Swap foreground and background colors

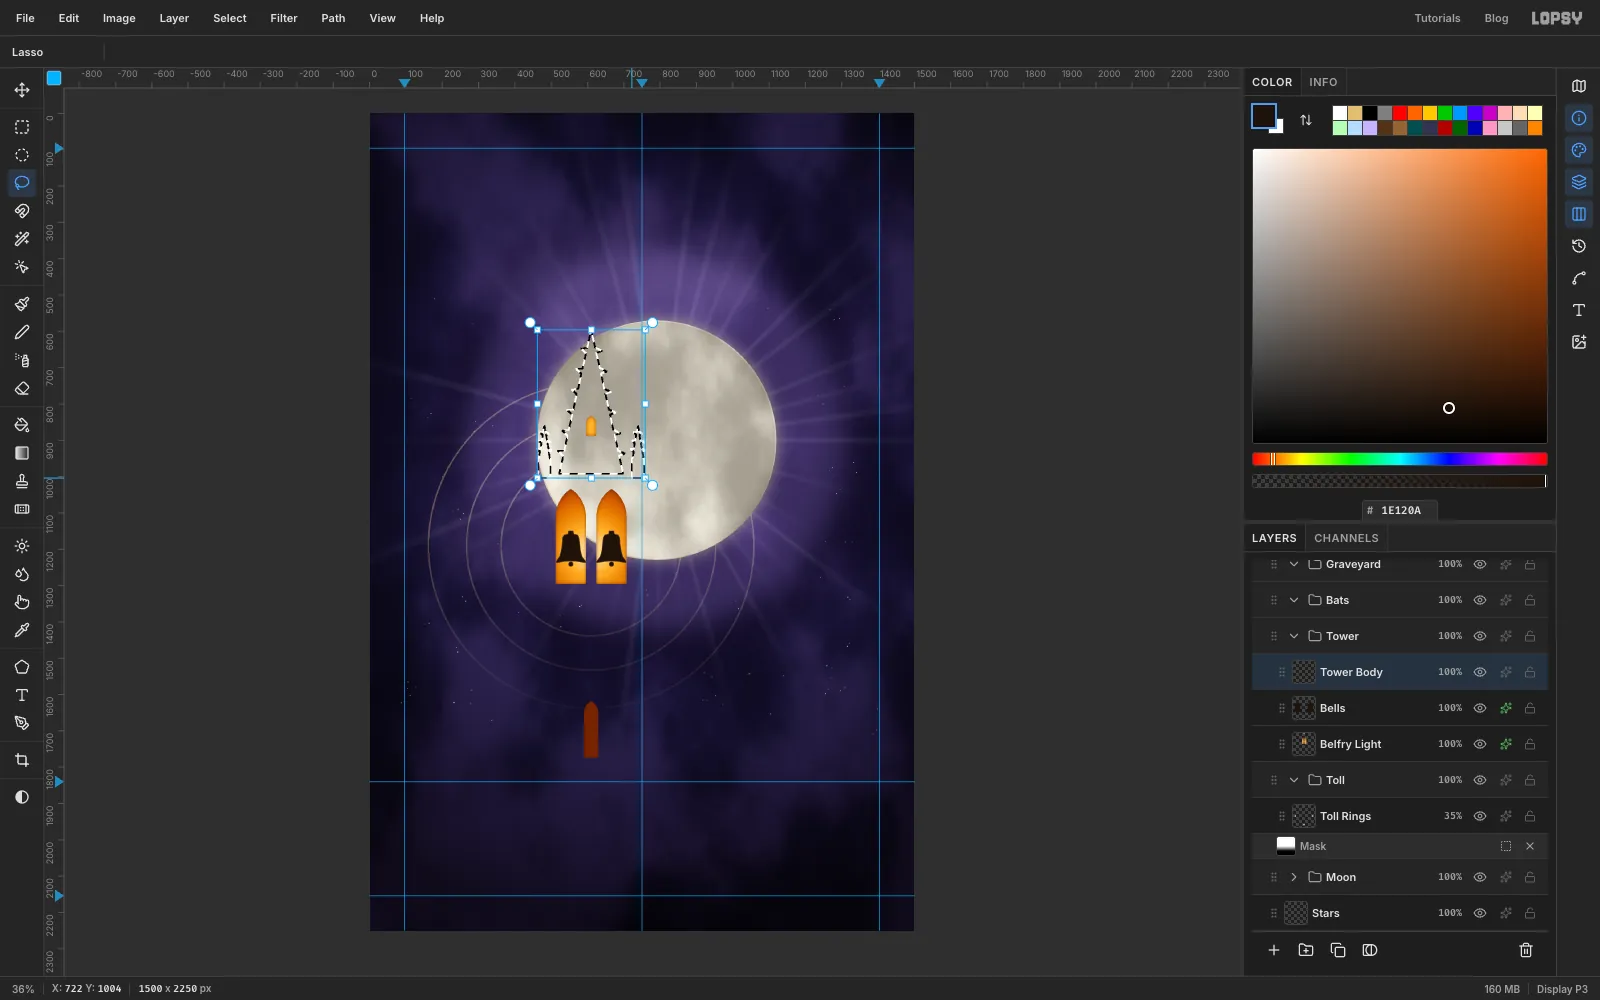tap(1306, 120)
